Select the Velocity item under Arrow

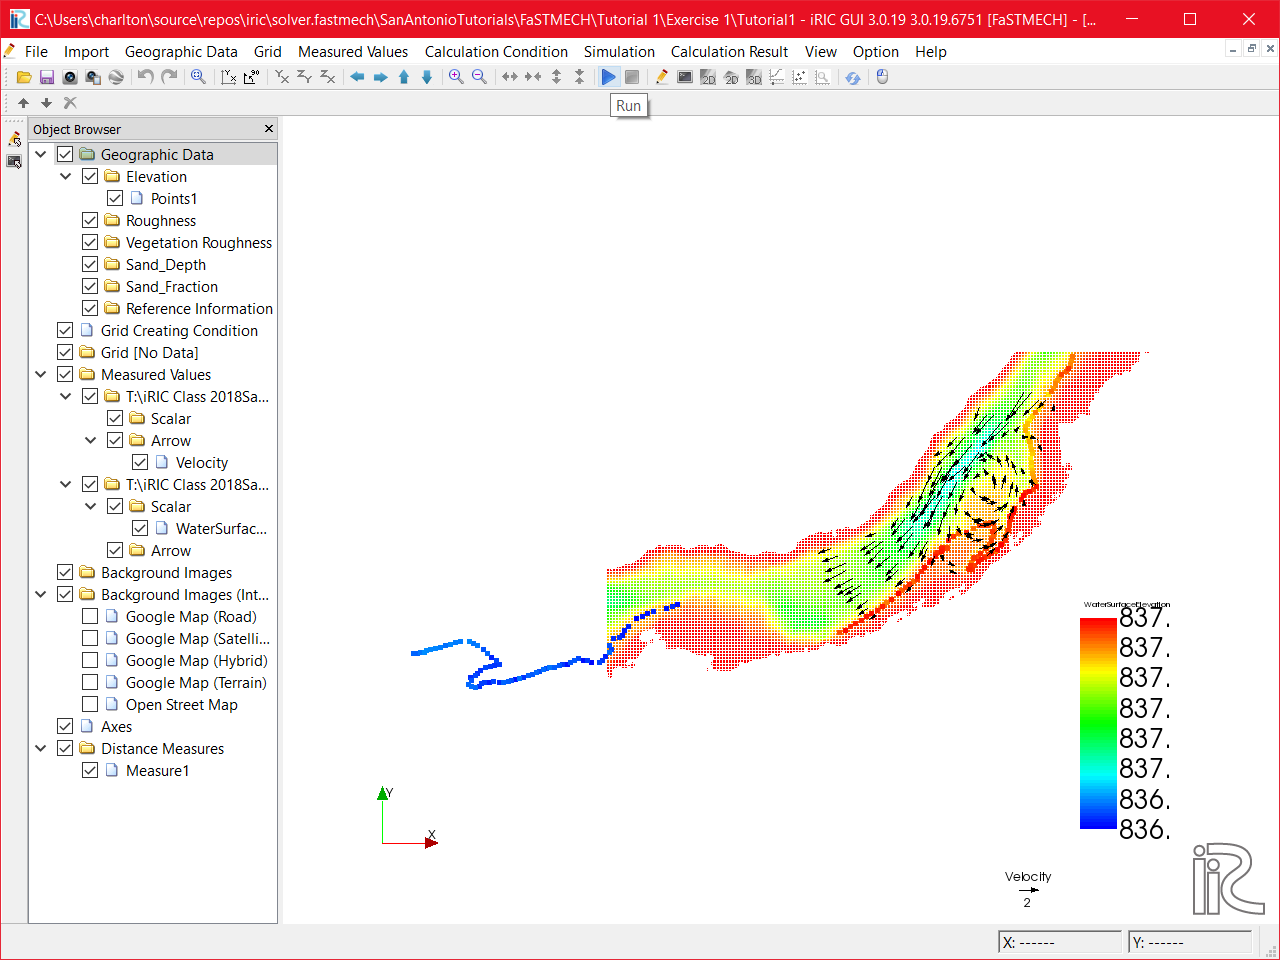[x=201, y=463]
